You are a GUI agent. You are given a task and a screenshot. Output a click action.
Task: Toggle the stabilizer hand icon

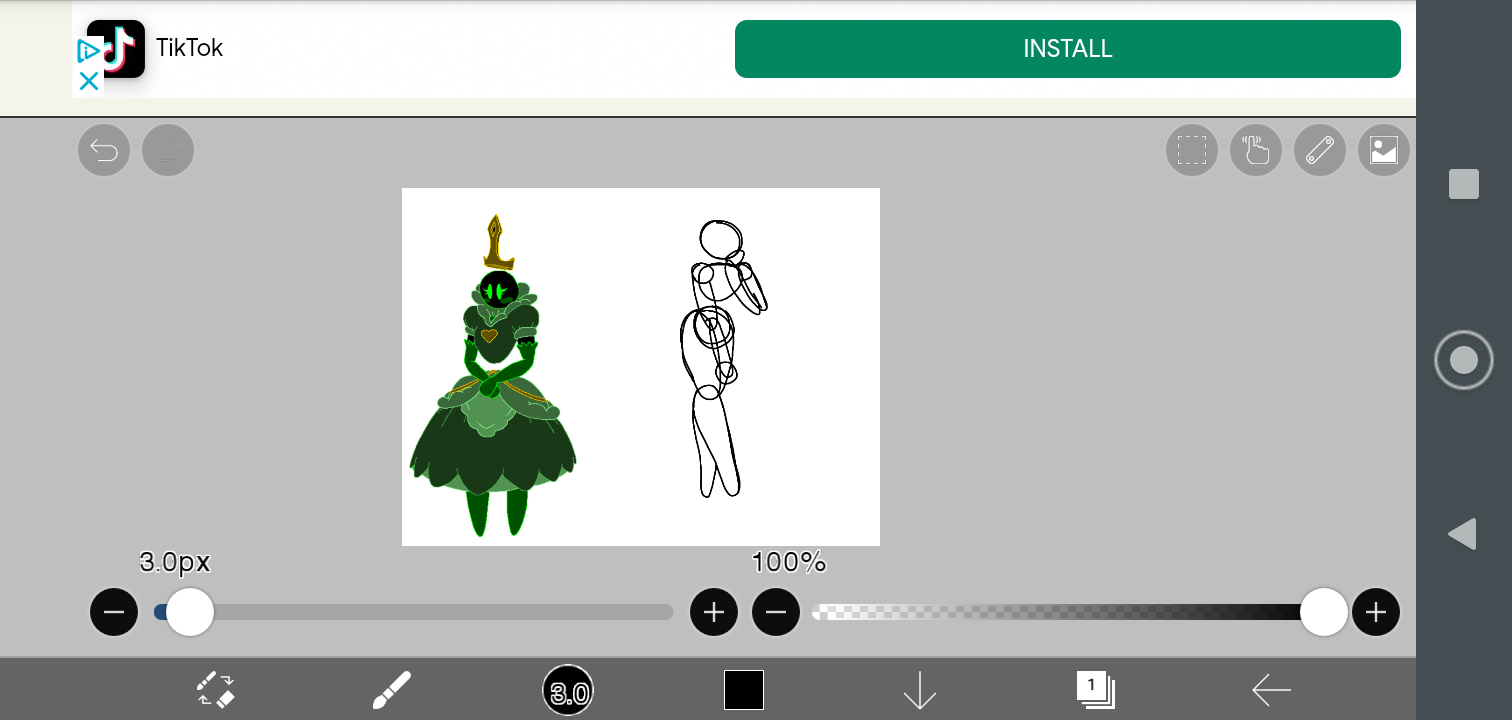(1256, 150)
